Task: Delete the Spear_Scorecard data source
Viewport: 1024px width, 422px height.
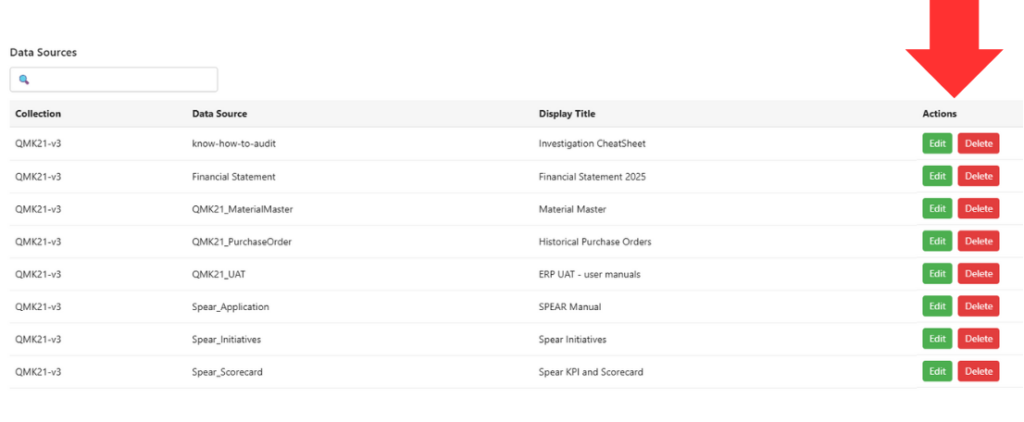Action: (x=978, y=371)
